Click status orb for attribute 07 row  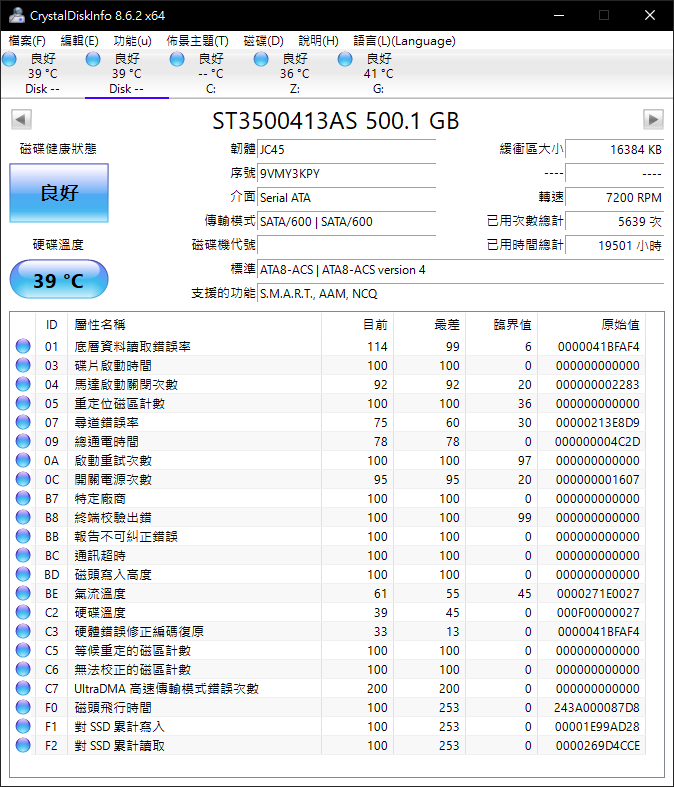pos(23,422)
